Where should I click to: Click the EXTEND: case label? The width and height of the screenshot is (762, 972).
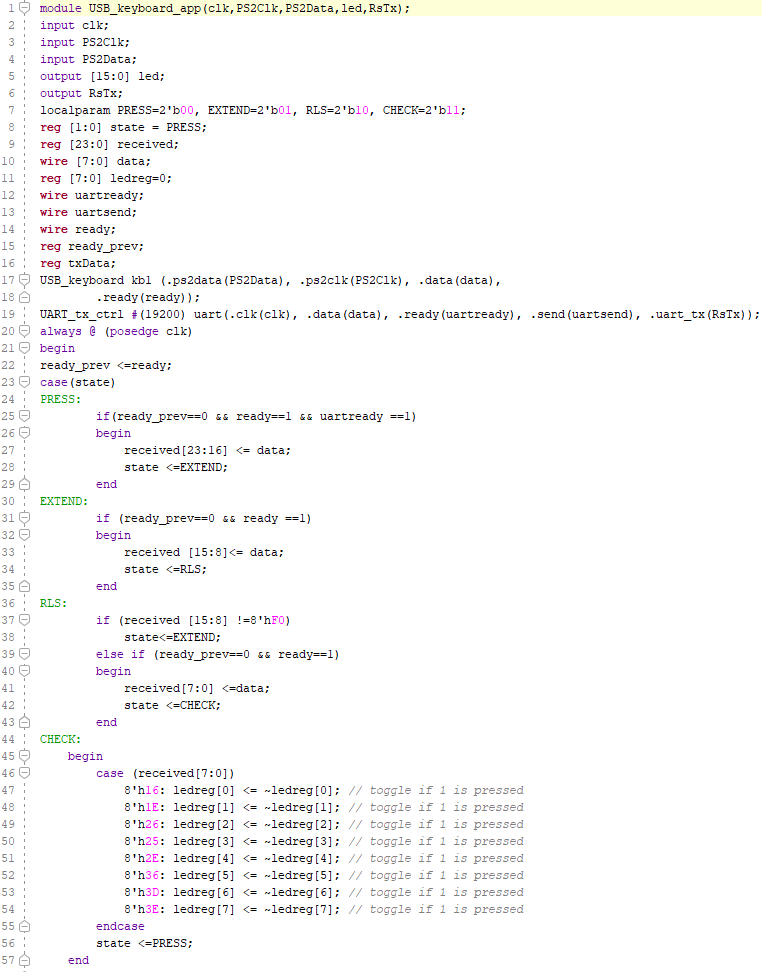point(64,501)
